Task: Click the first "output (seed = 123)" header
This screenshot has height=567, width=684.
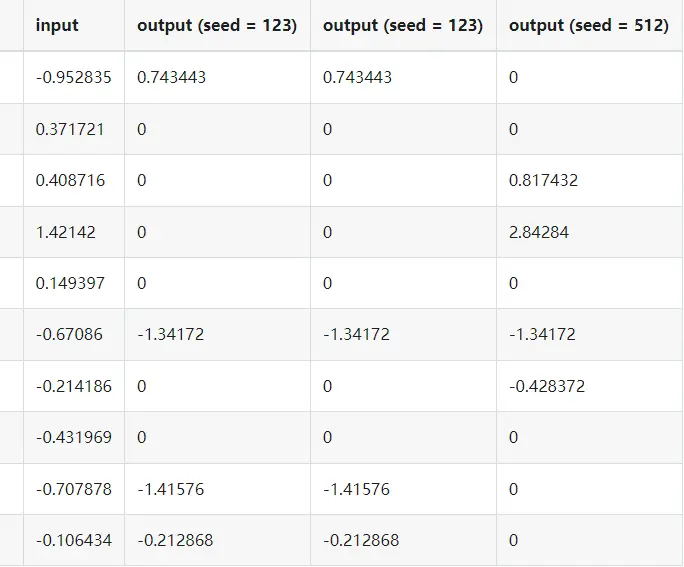Action: tap(217, 26)
